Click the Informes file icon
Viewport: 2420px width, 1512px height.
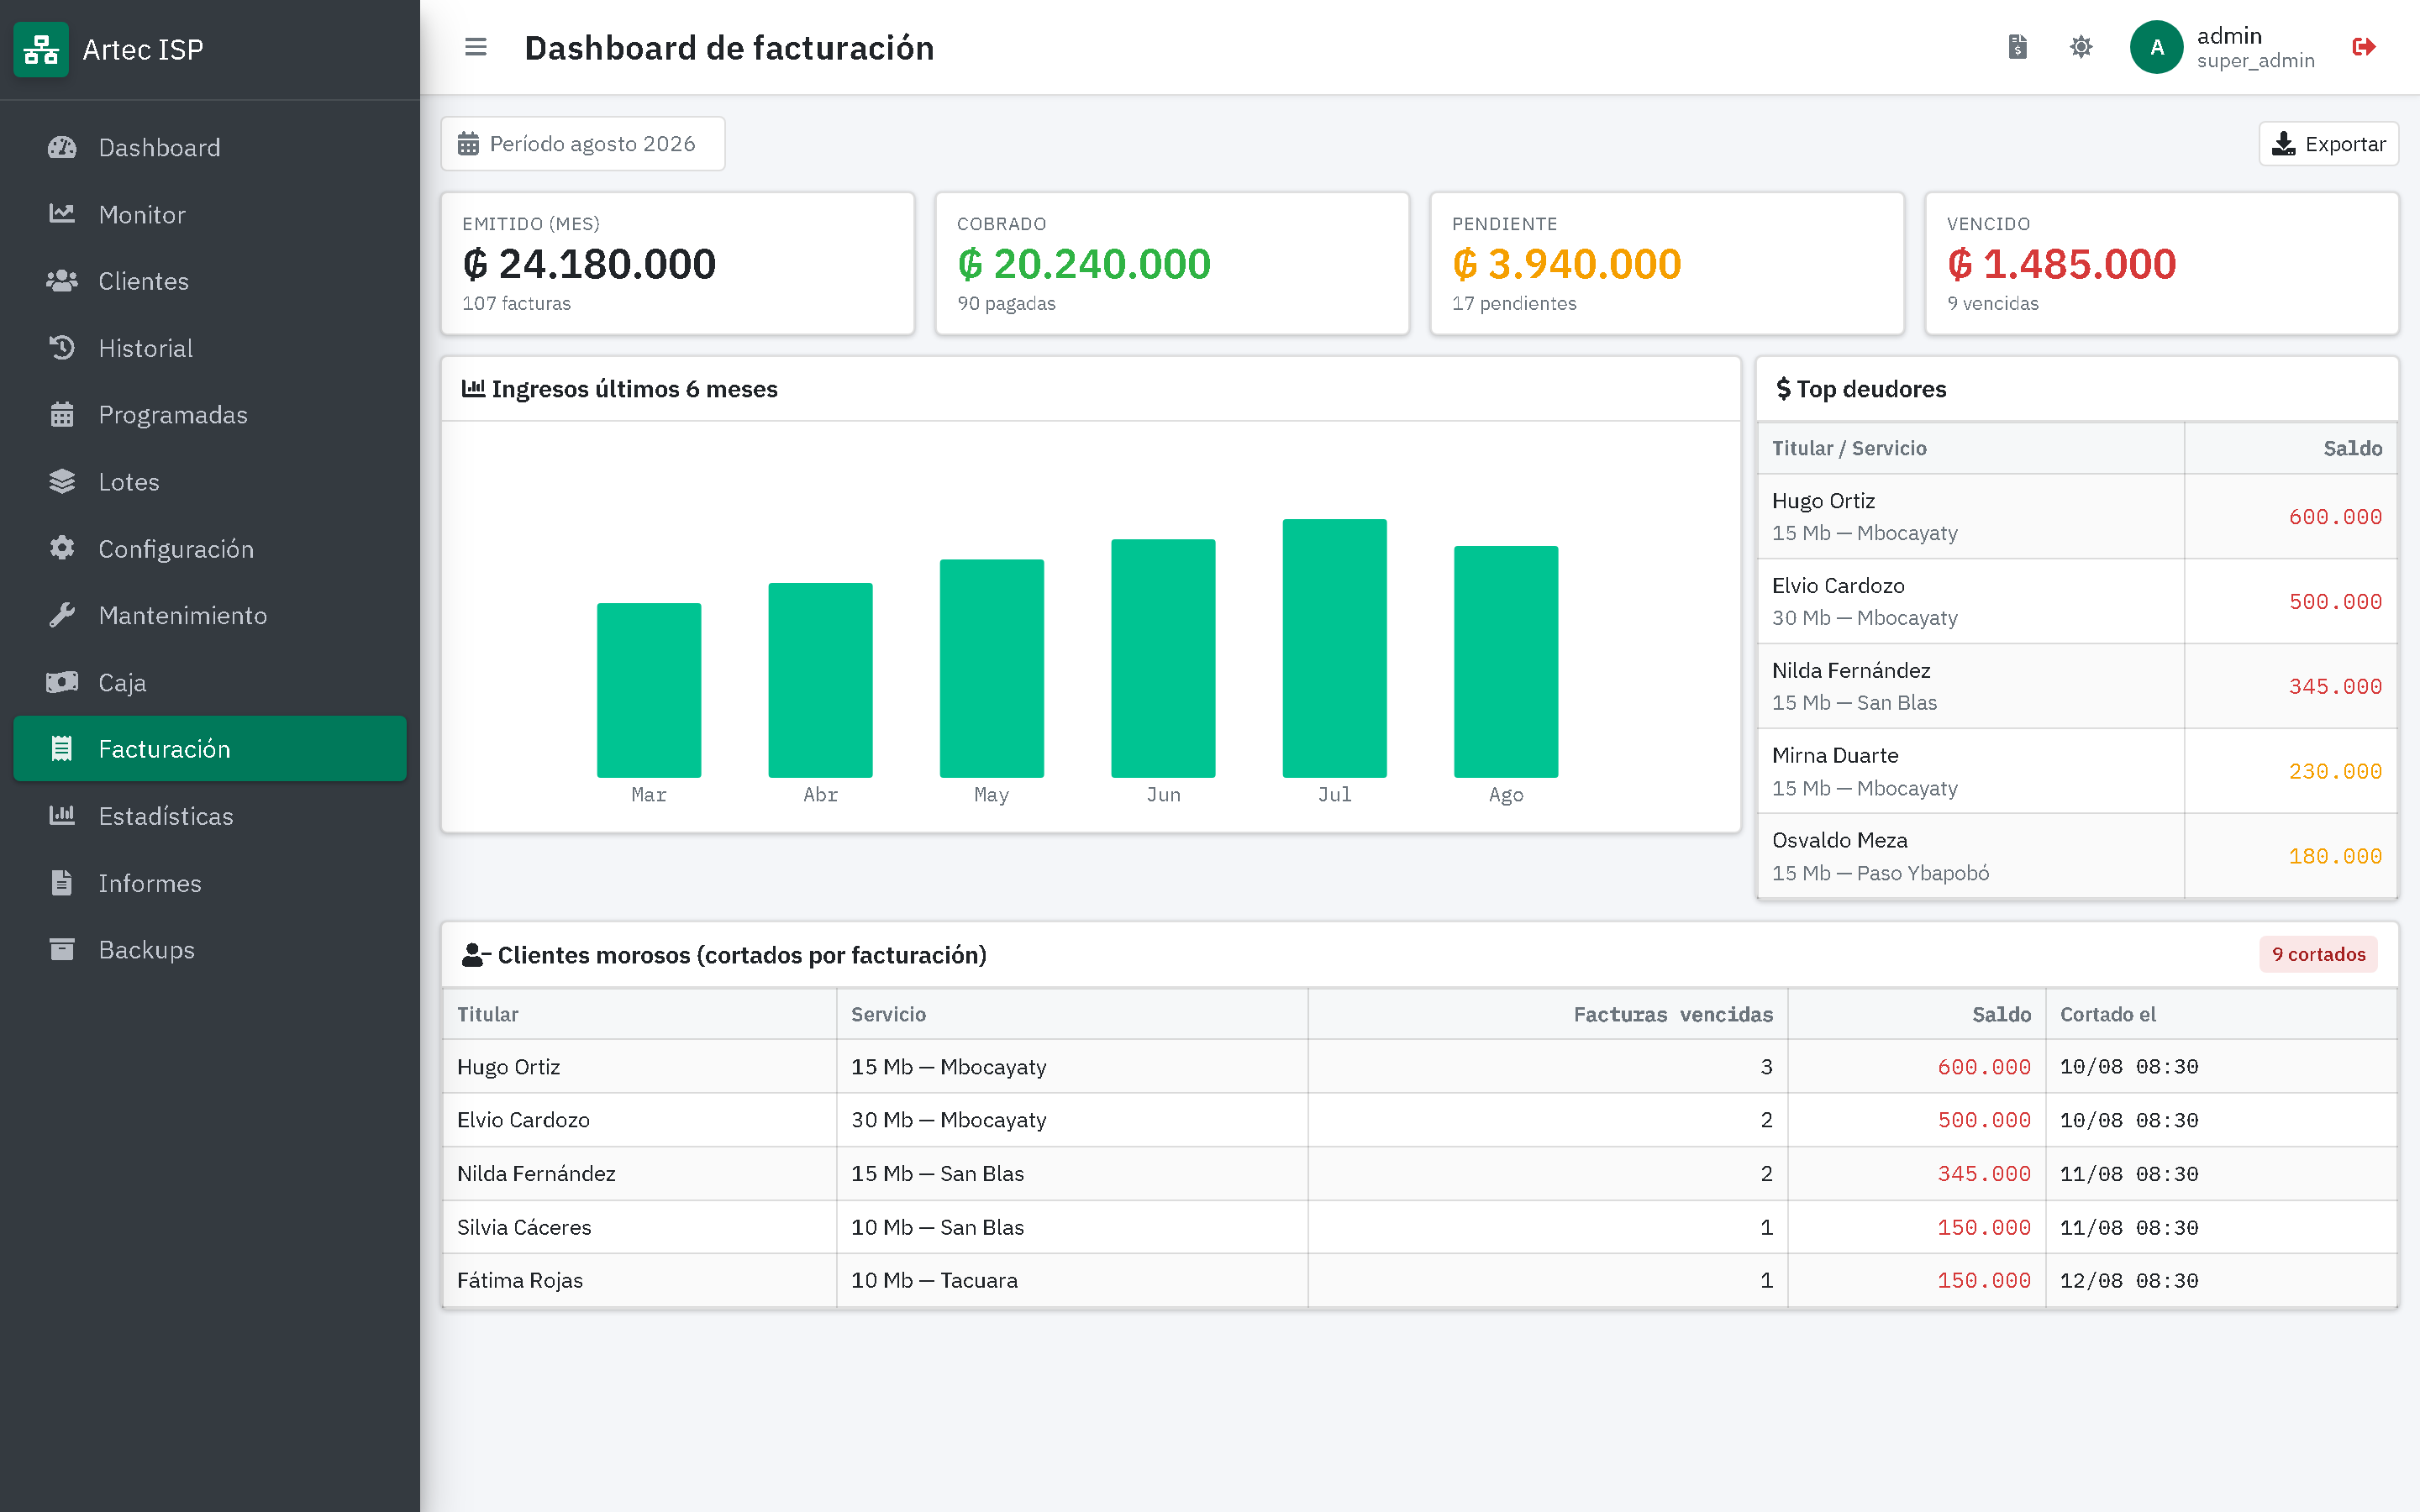click(62, 883)
